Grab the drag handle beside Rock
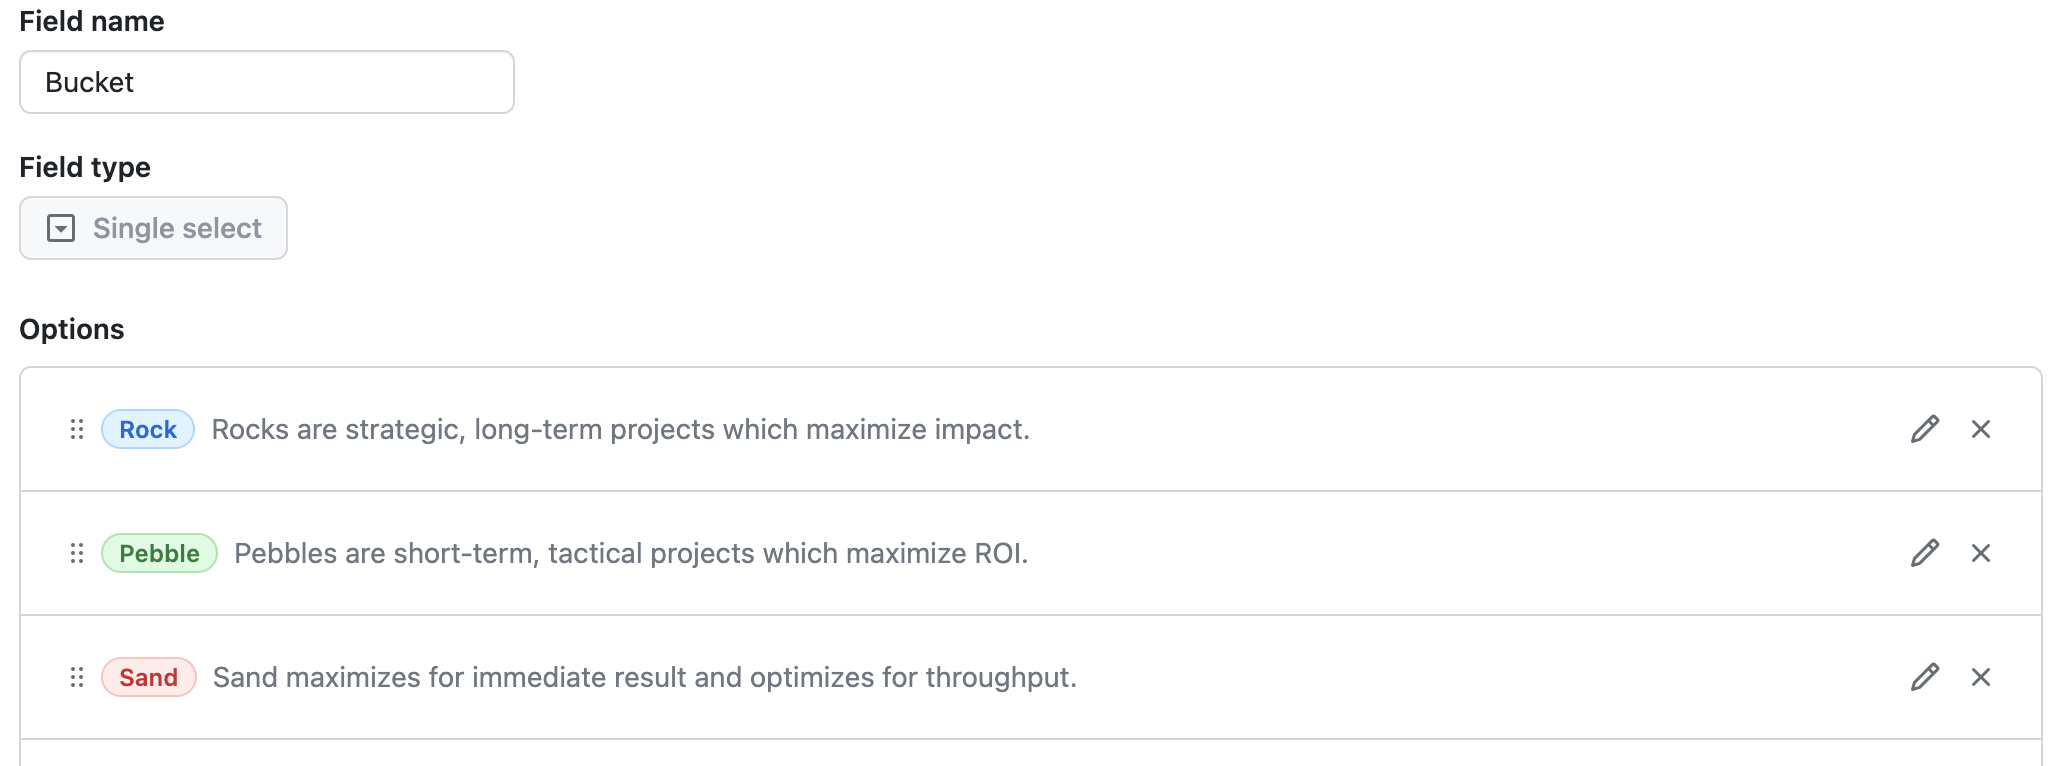 coord(77,429)
